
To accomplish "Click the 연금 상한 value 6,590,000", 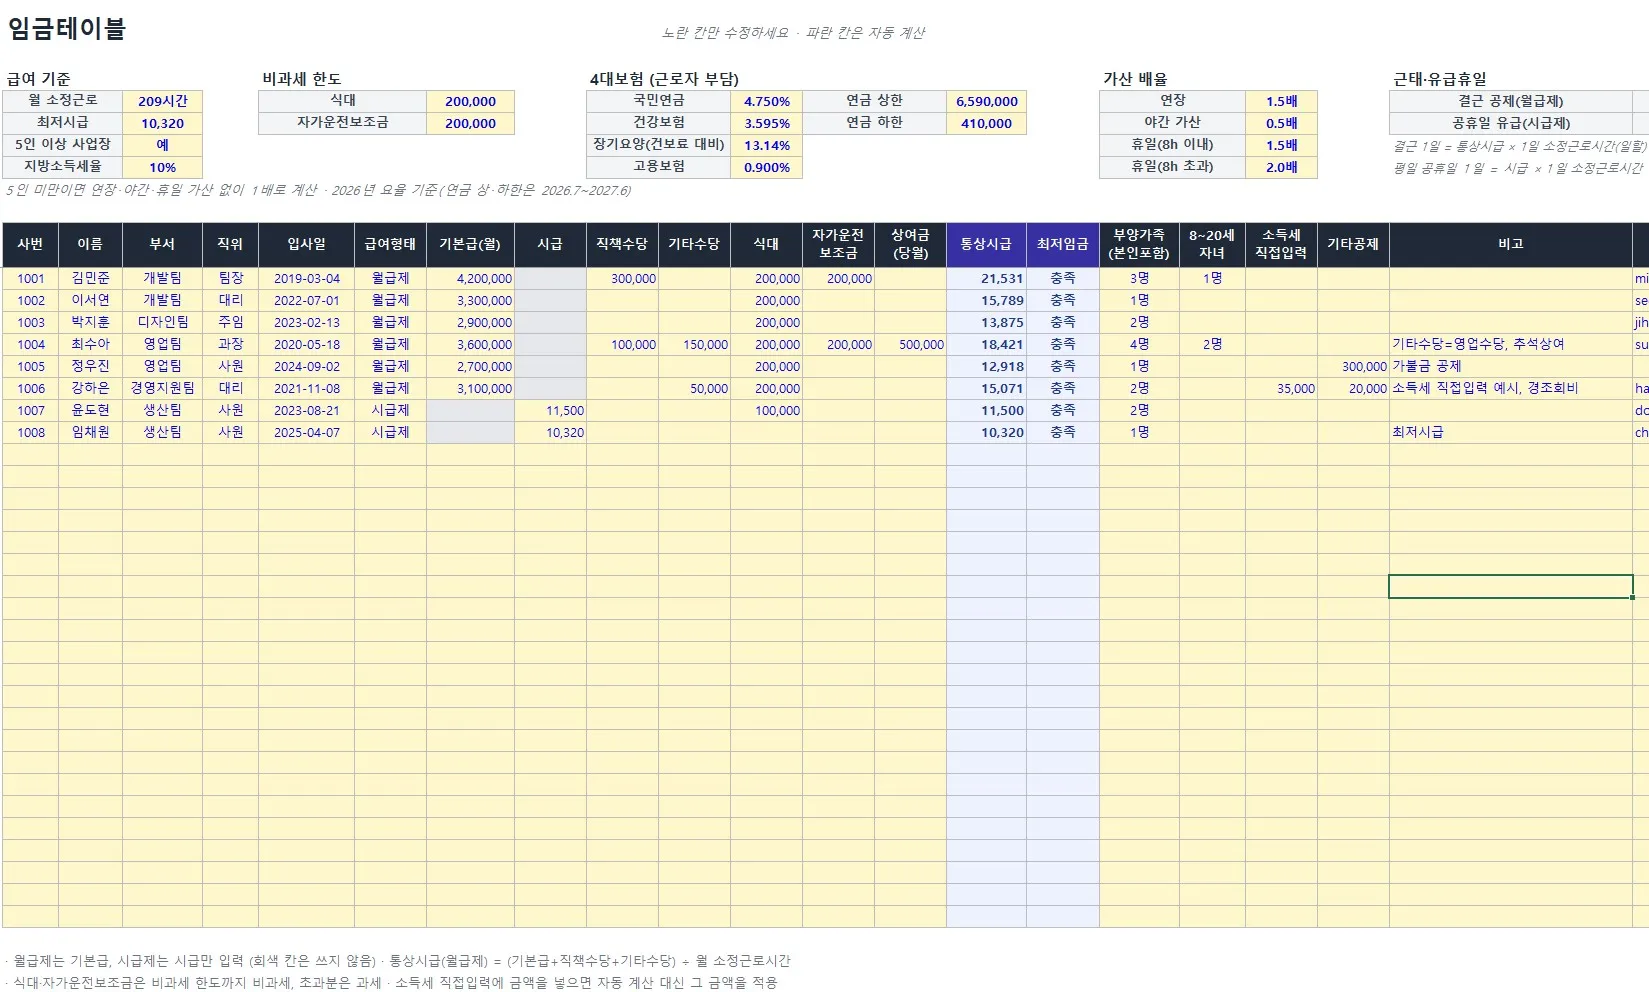I will (986, 101).
